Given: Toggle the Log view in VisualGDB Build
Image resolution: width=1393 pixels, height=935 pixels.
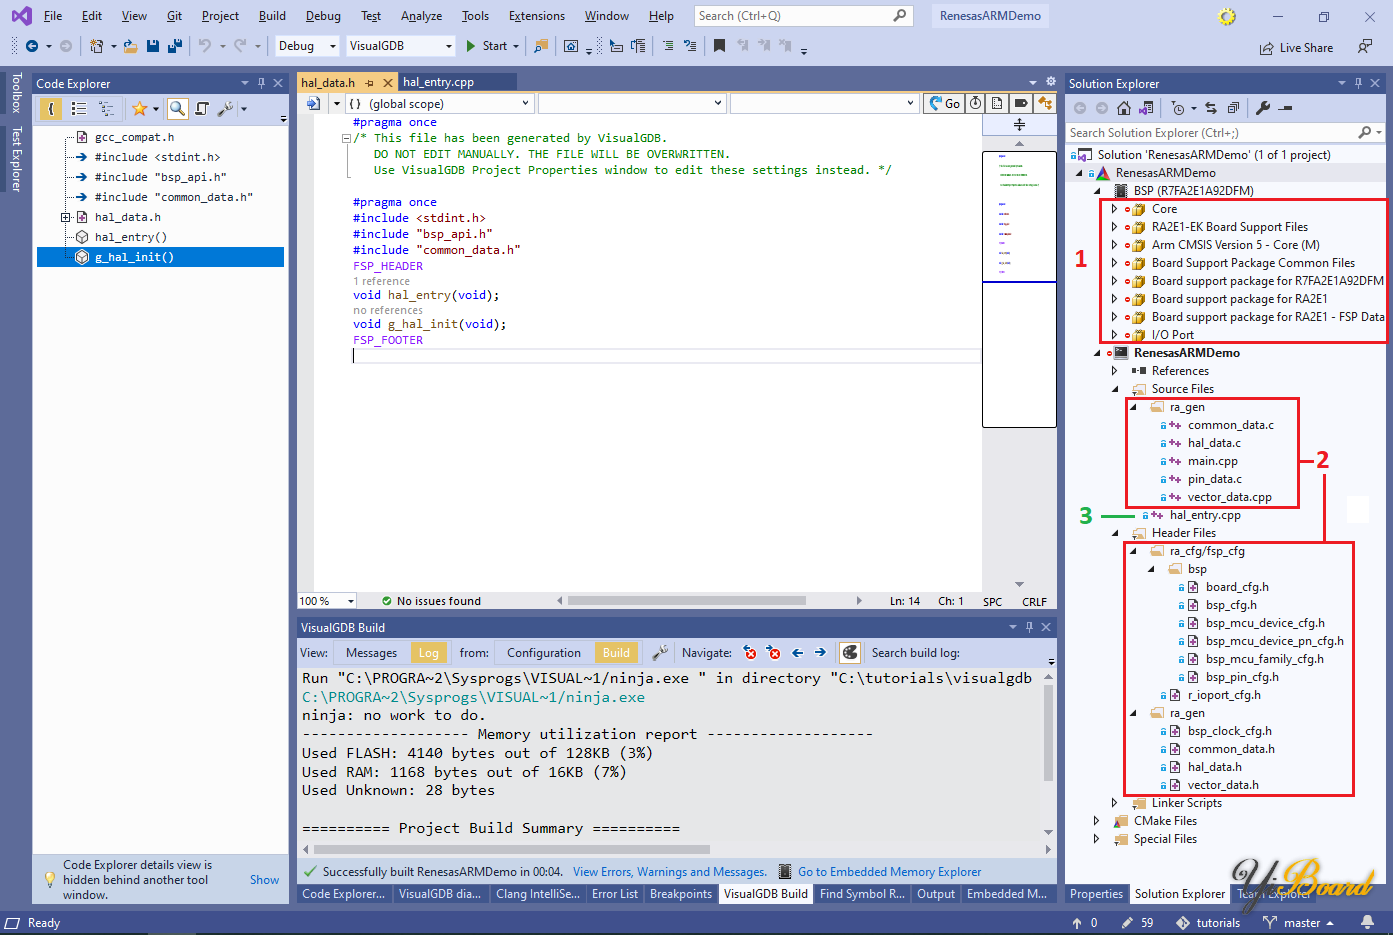Looking at the screenshot, I should pyautogui.click(x=428, y=653).
